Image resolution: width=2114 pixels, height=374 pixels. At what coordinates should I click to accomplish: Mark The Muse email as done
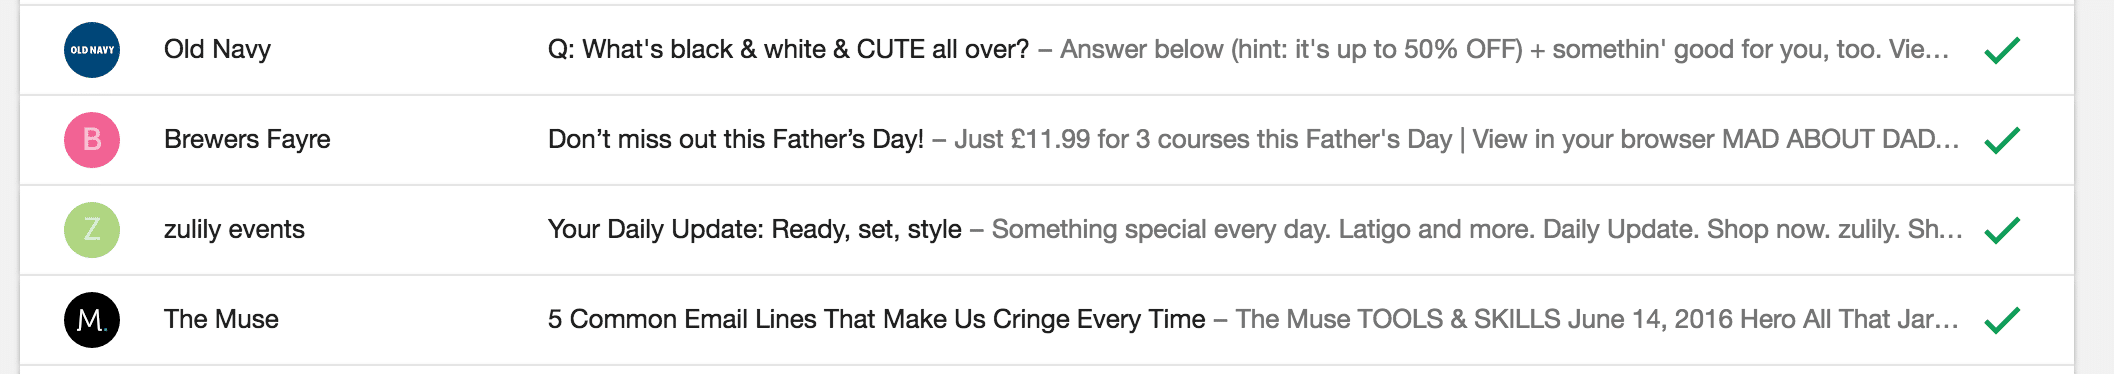point(2002,320)
